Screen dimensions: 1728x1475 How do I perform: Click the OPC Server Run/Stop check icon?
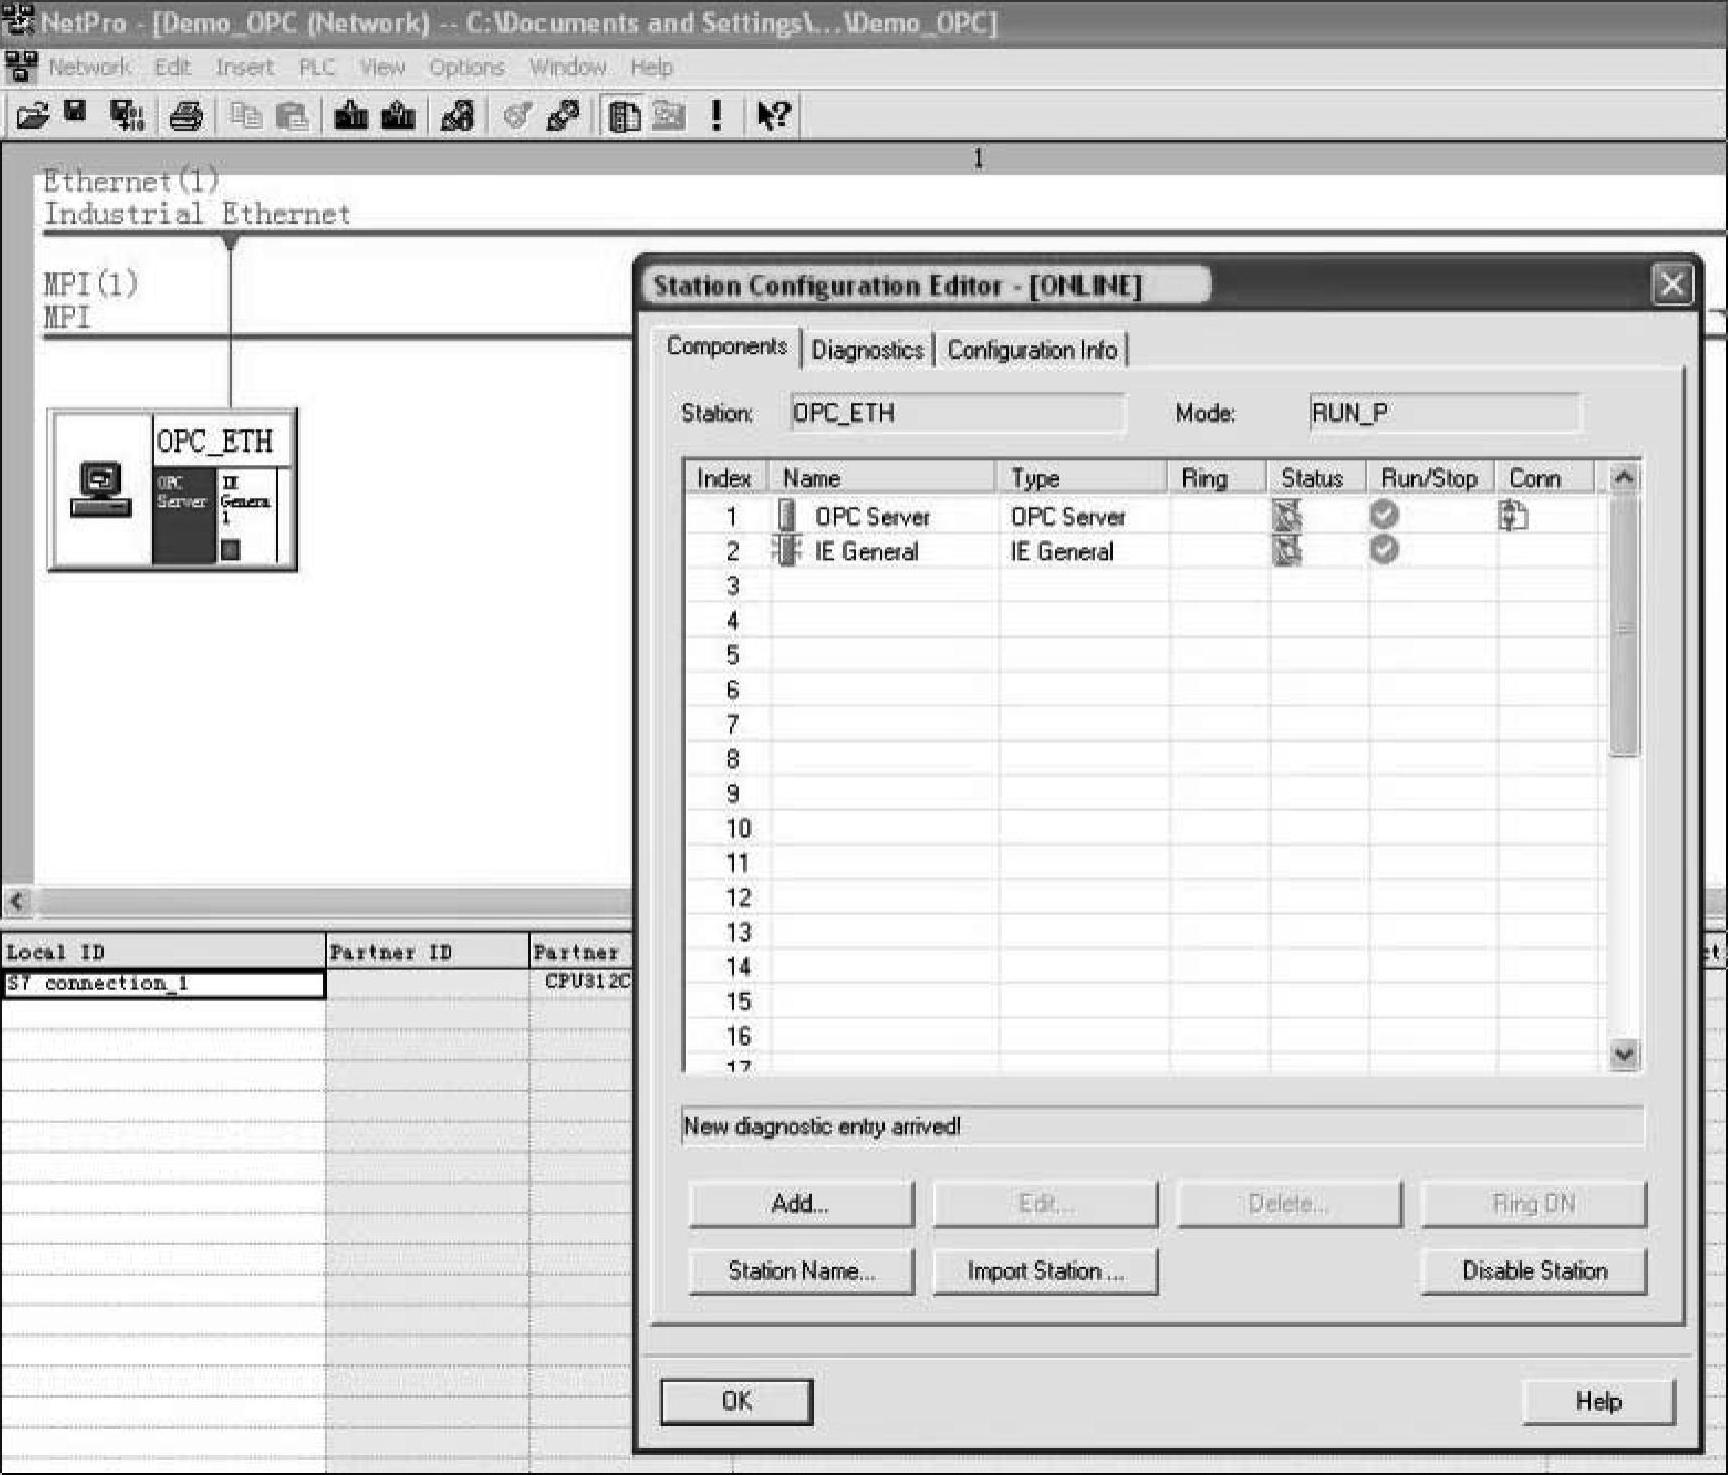[1385, 515]
